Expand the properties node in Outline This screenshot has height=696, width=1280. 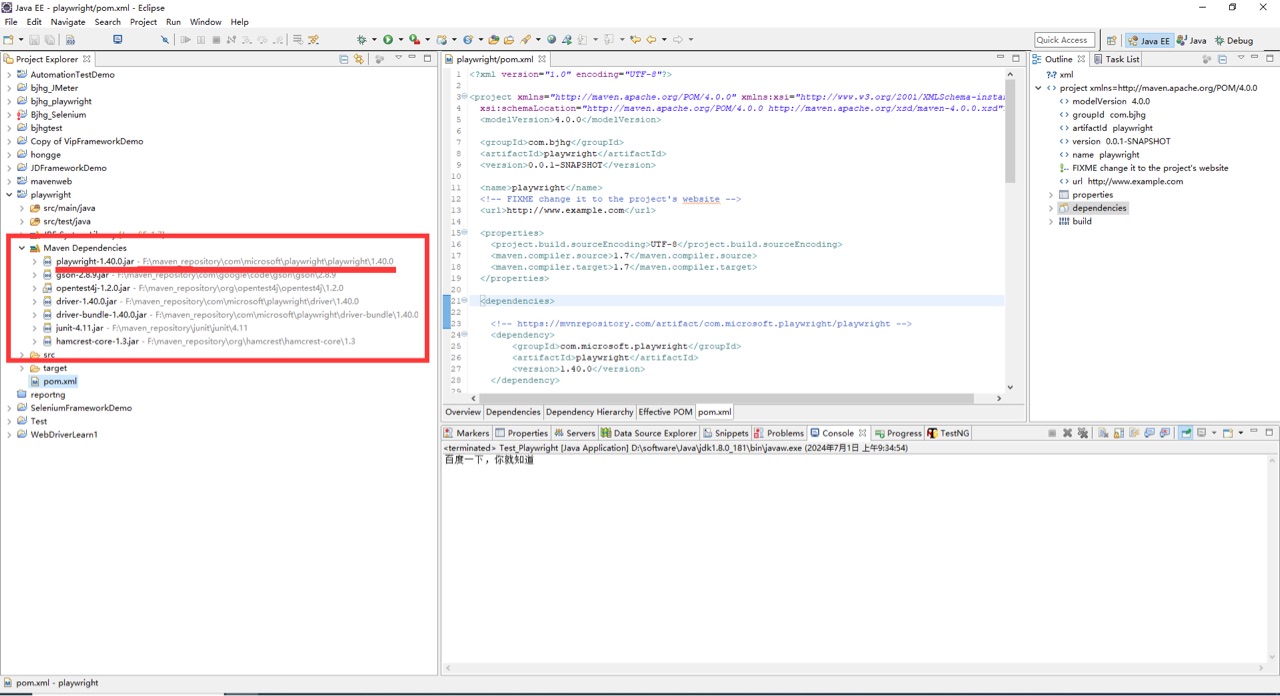1051,195
